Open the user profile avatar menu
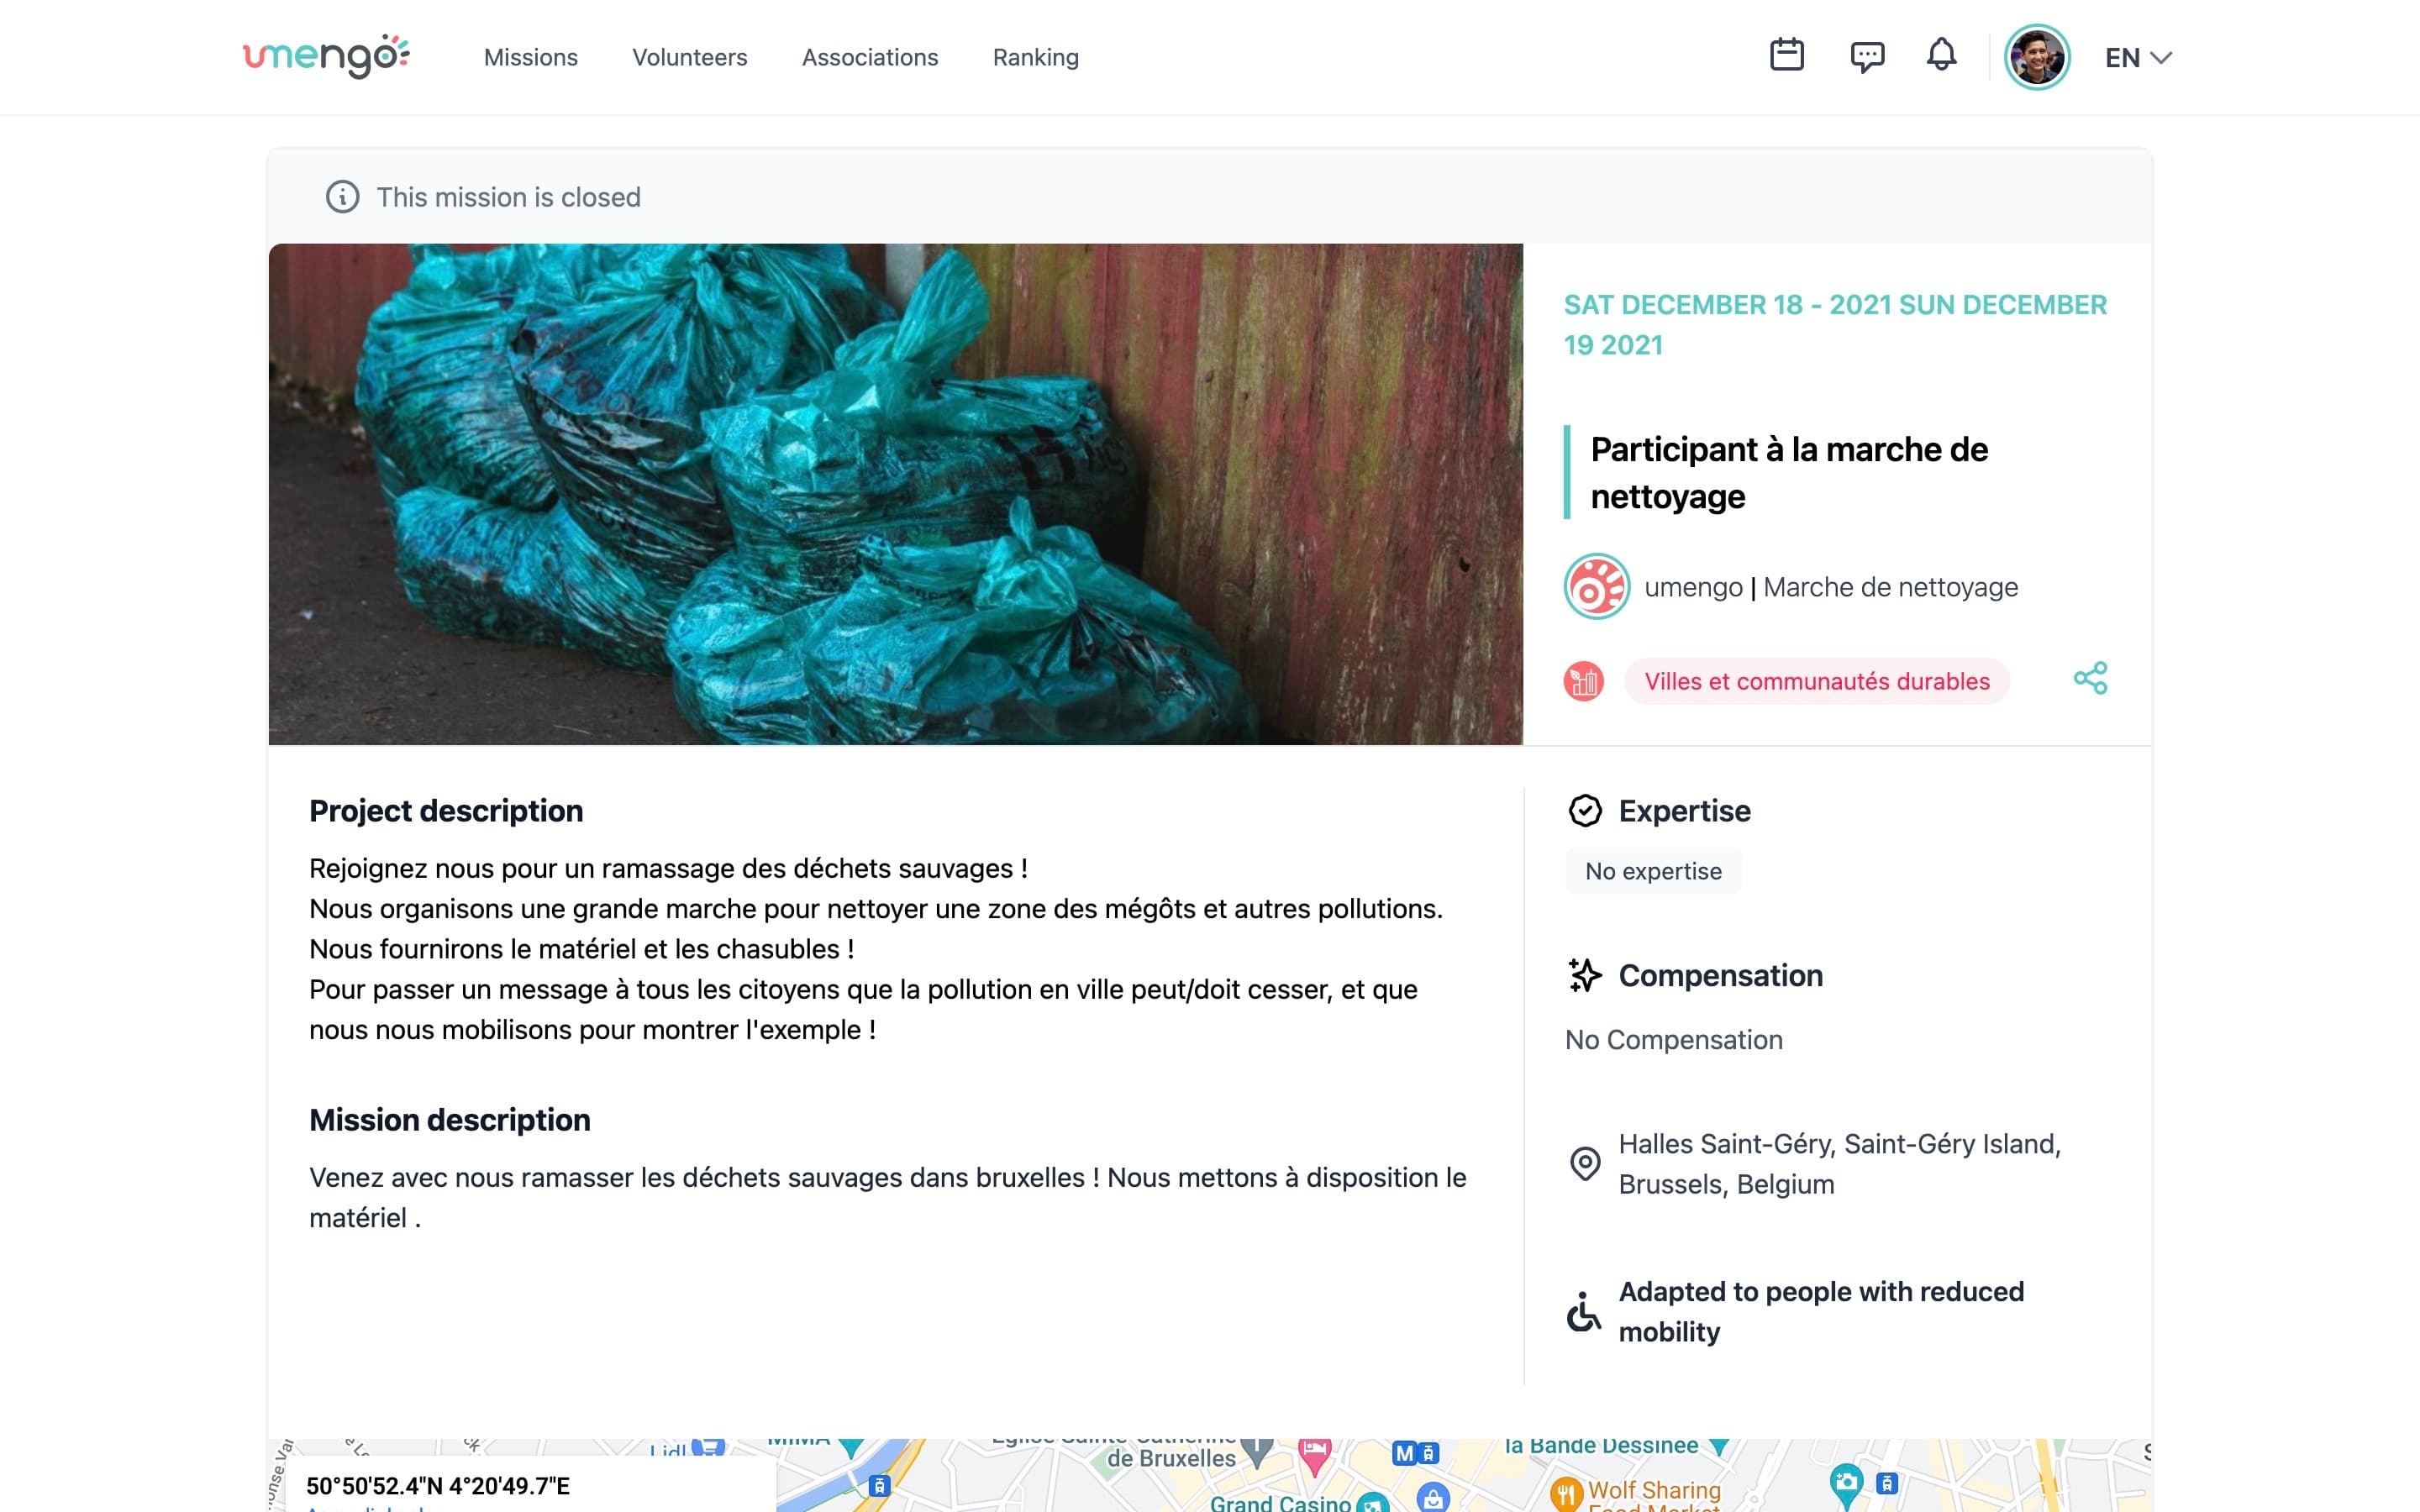 (2037, 57)
